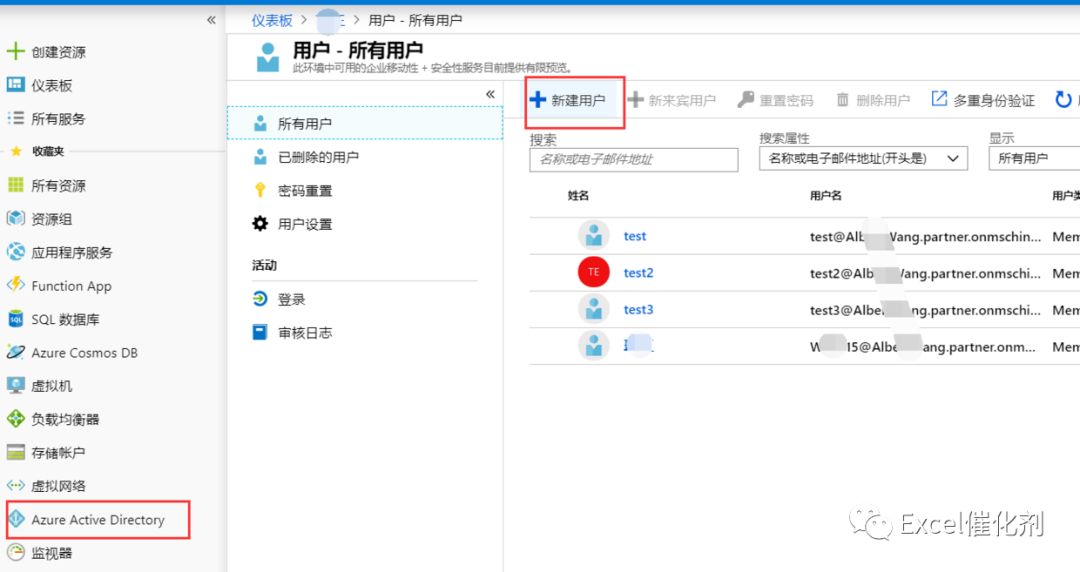Click the 仪表板 breadcrumb link
Screen dimensions: 1080x572
pyautogui.click(x=272, y=20)
